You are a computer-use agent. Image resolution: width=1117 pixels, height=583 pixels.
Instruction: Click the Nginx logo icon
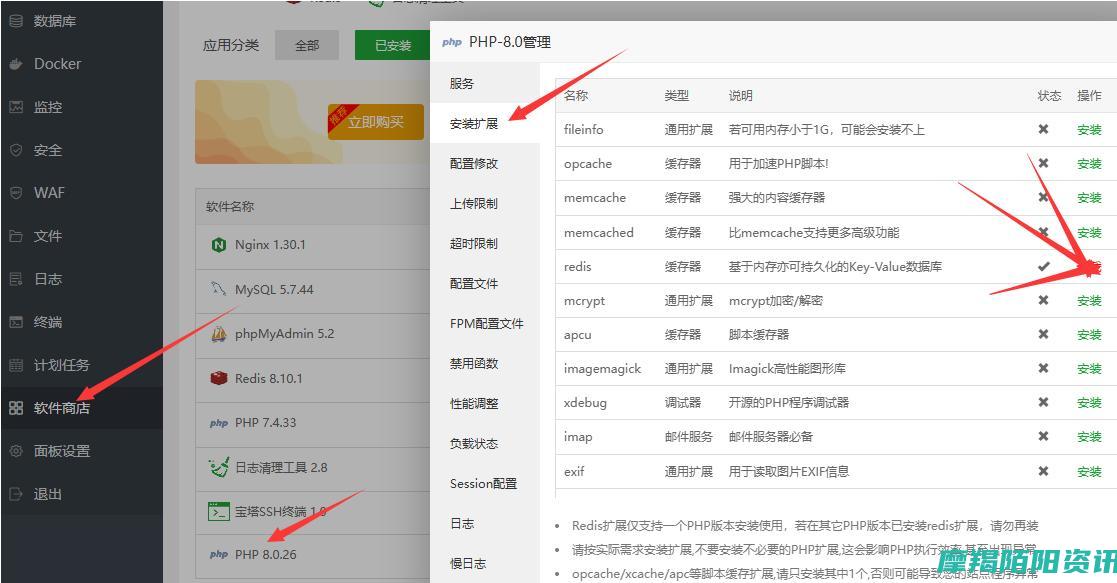point(219,245)
